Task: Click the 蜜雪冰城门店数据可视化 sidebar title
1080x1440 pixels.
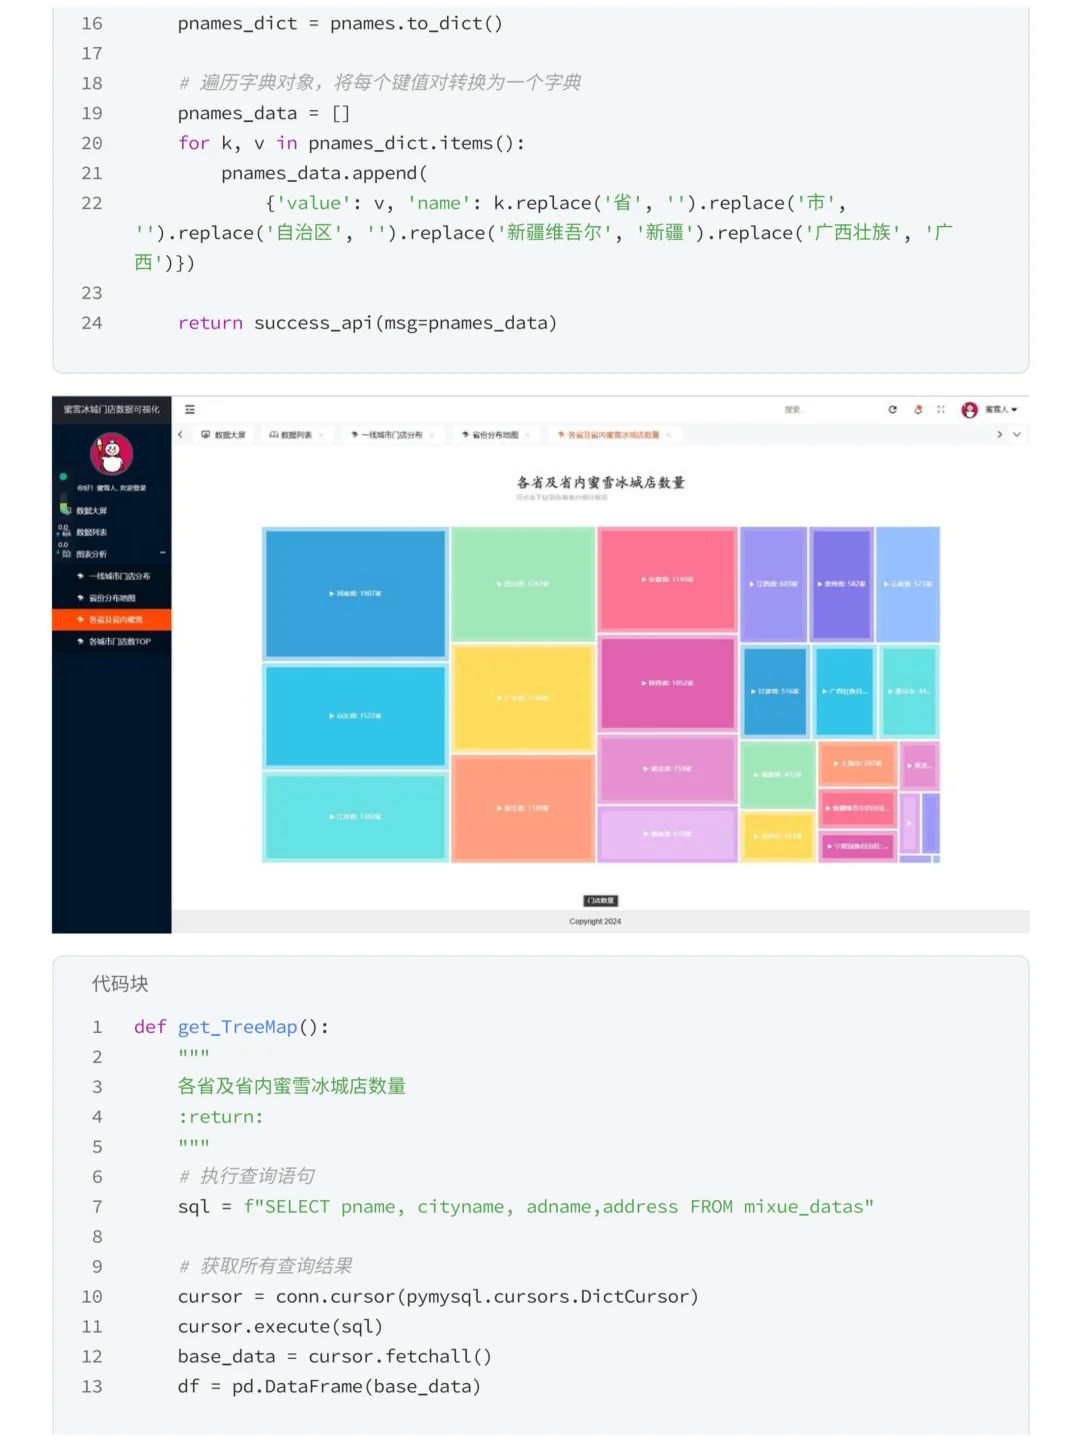Action: [x=111, y=410]
